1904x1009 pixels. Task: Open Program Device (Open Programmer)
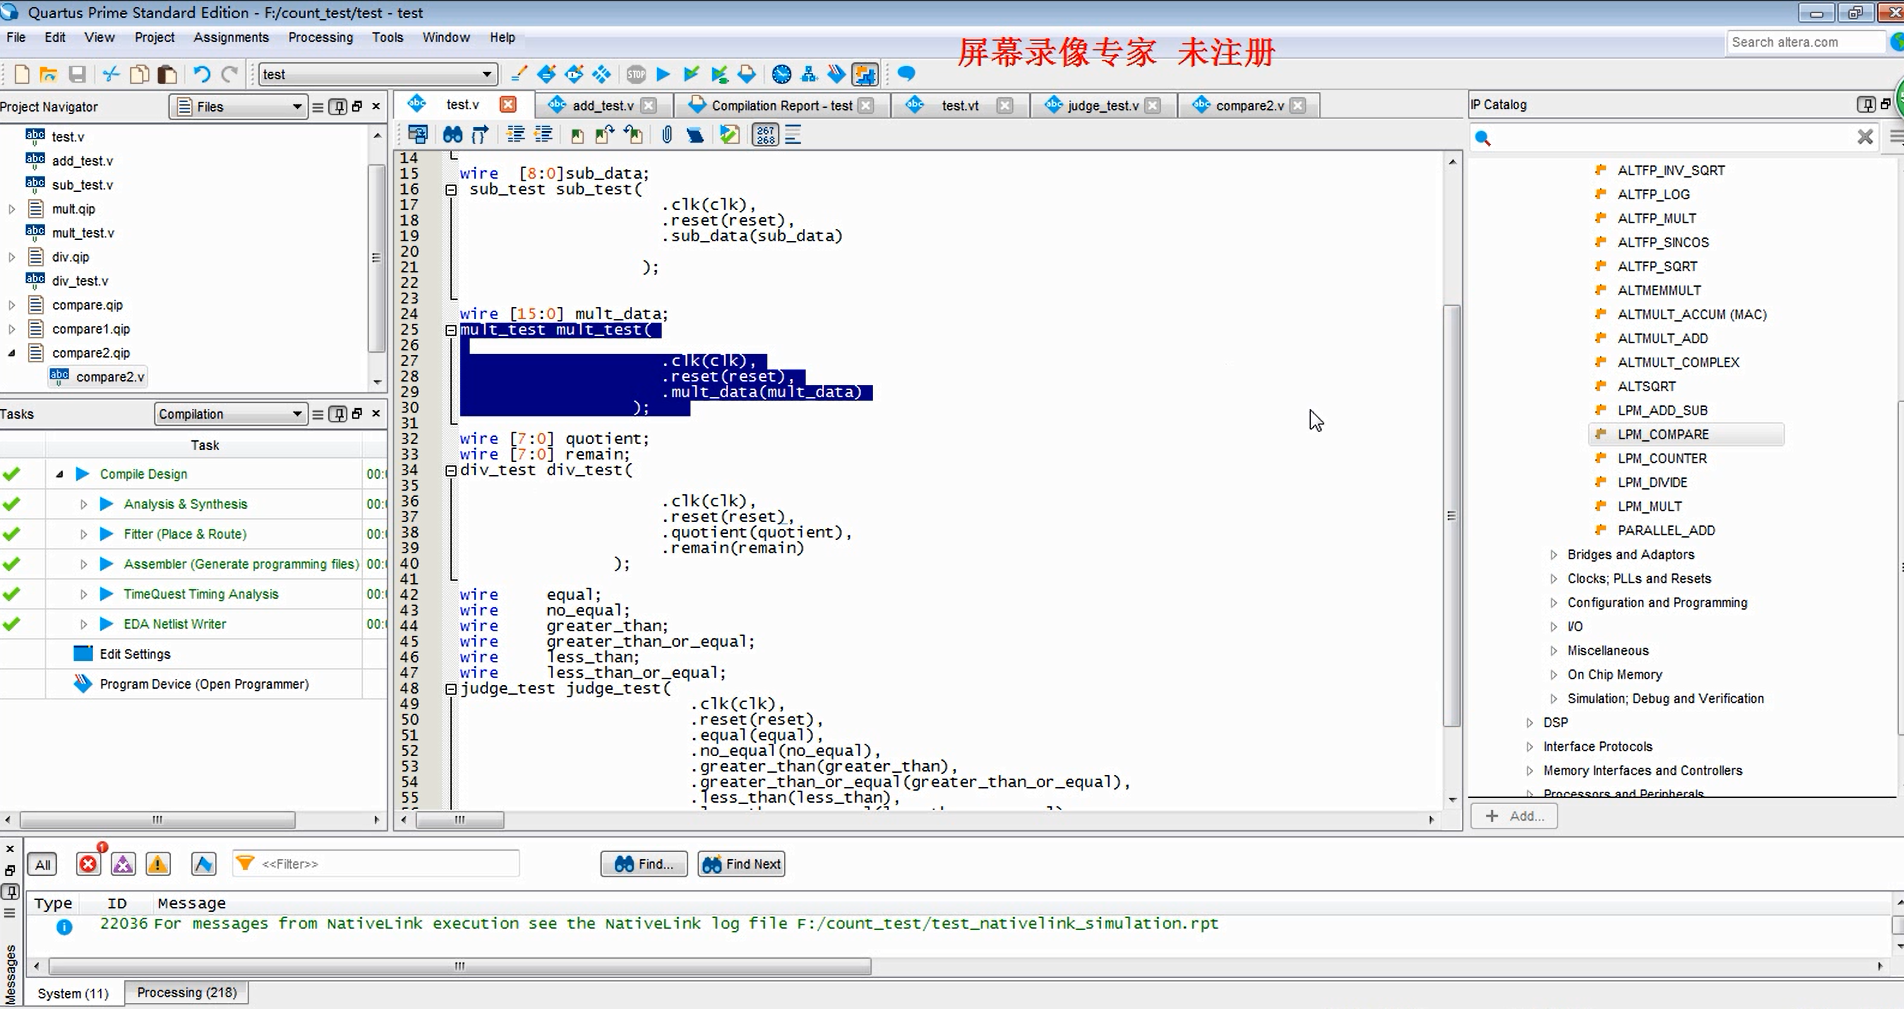pos(204,684)
